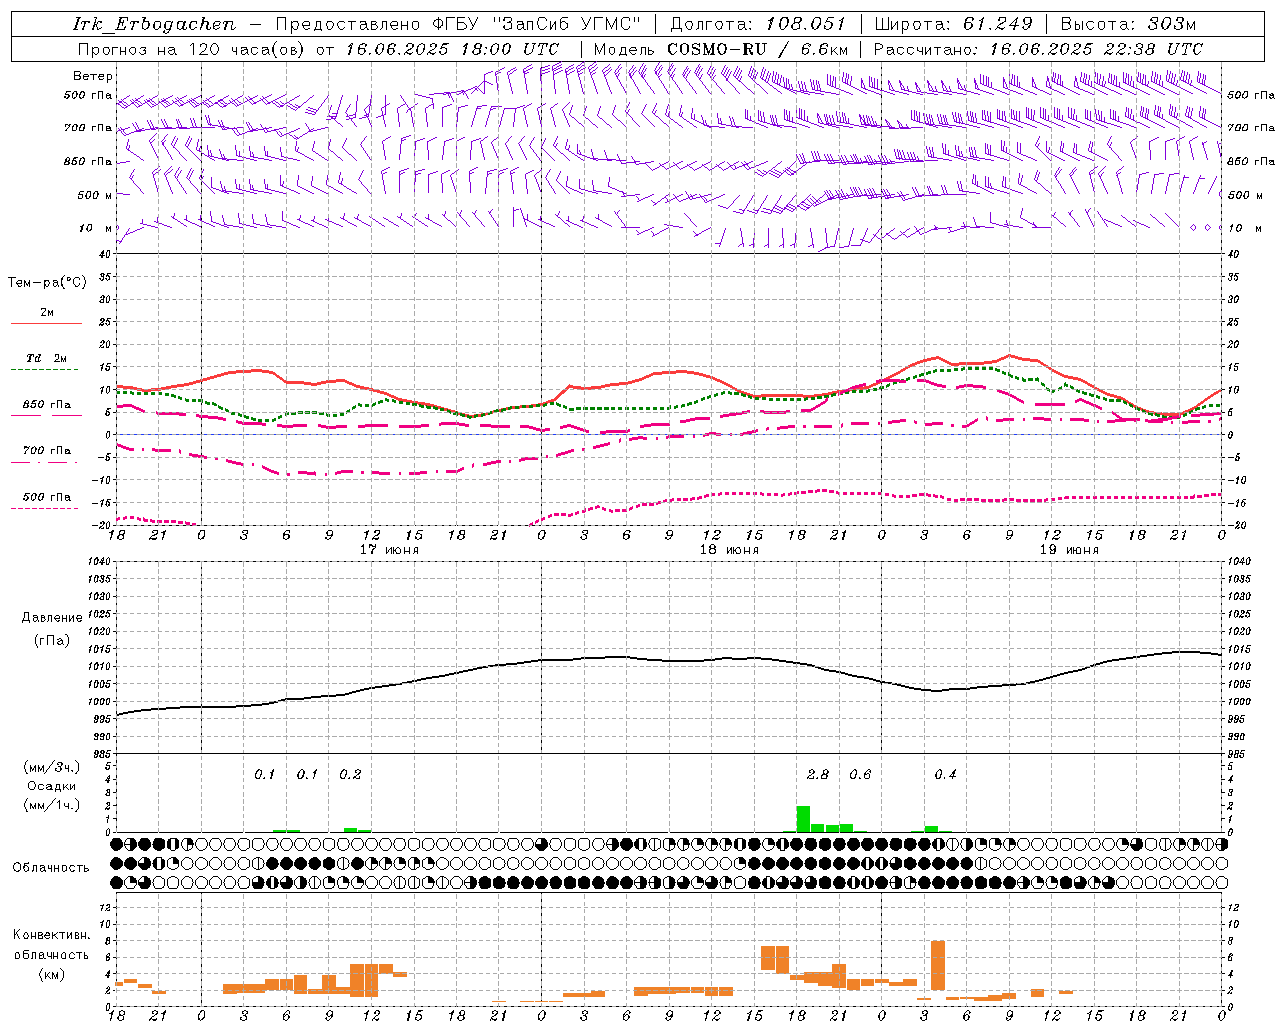Click the forecast start time 16.06.2025 18:00 UTC
The width and height of the screenshot is (1280, 1024).
point(452,49)
